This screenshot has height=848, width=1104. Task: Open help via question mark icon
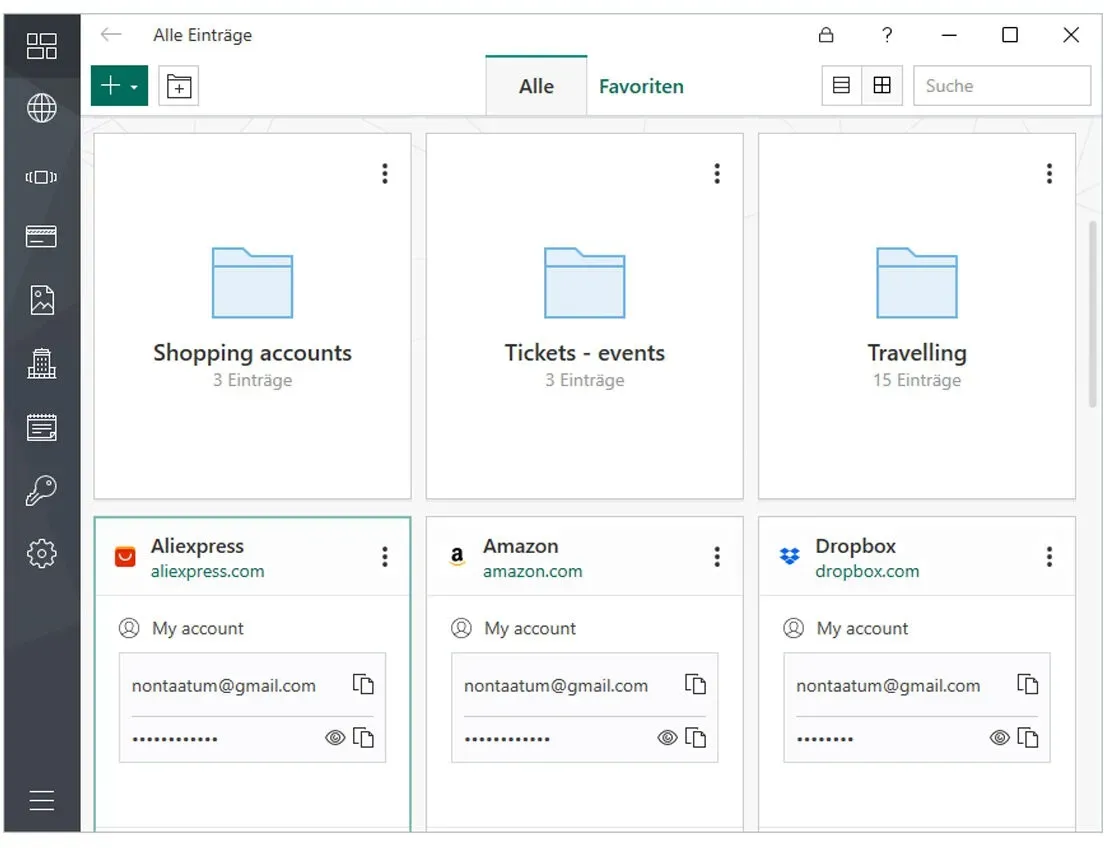pos(887,35)
